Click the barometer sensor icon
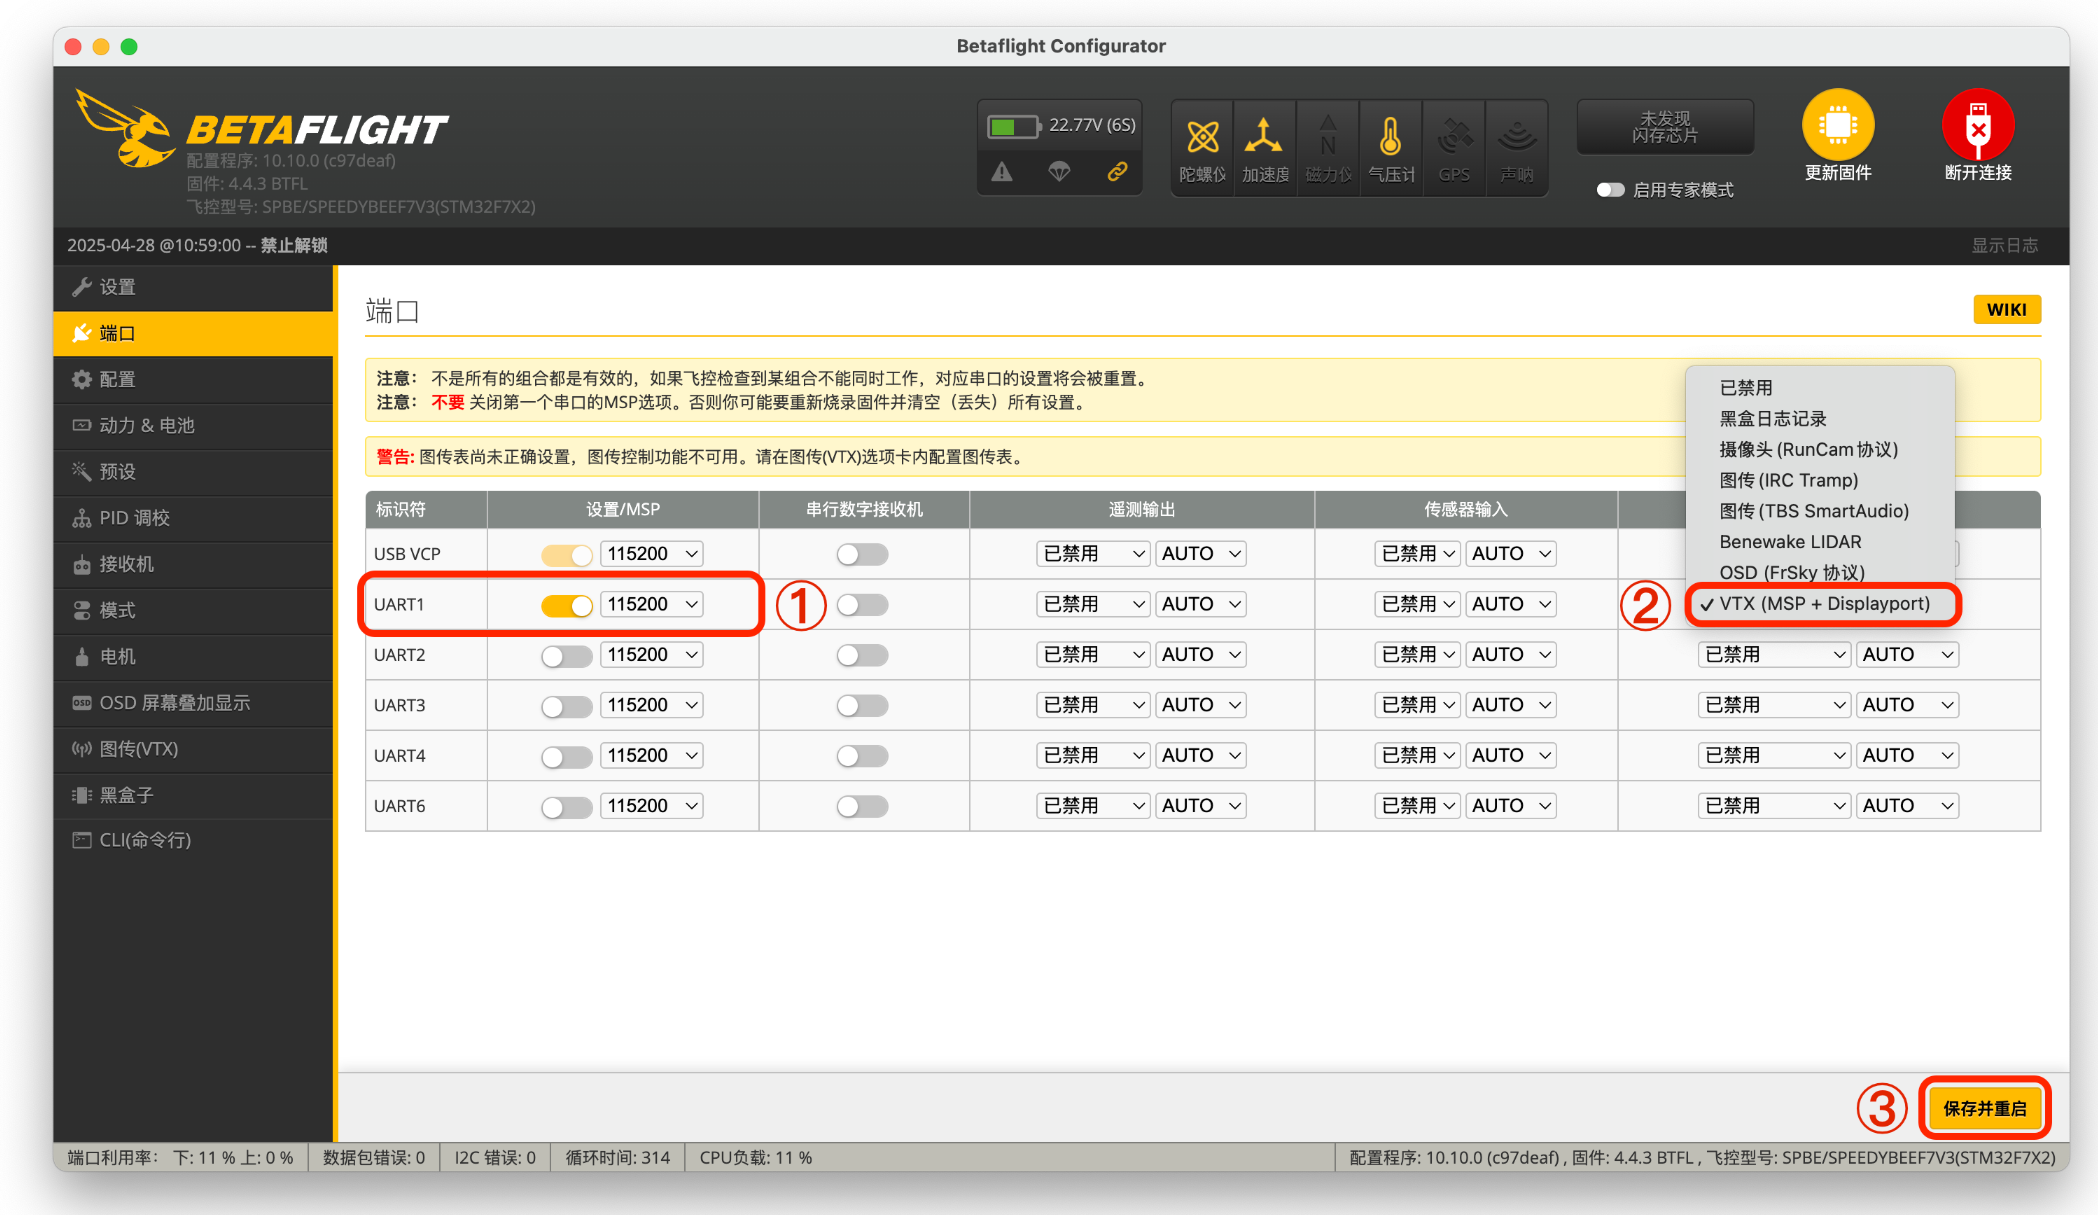Screen dimensions: 2098x1215 (1391, 137)
